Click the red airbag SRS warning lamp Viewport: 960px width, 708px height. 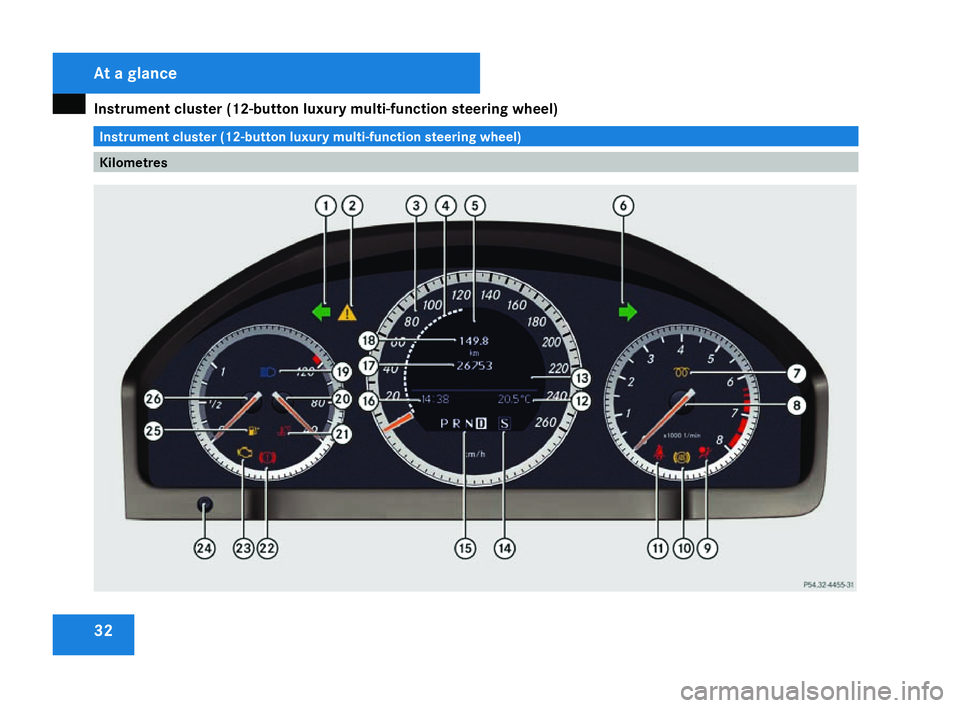[705, 453]
